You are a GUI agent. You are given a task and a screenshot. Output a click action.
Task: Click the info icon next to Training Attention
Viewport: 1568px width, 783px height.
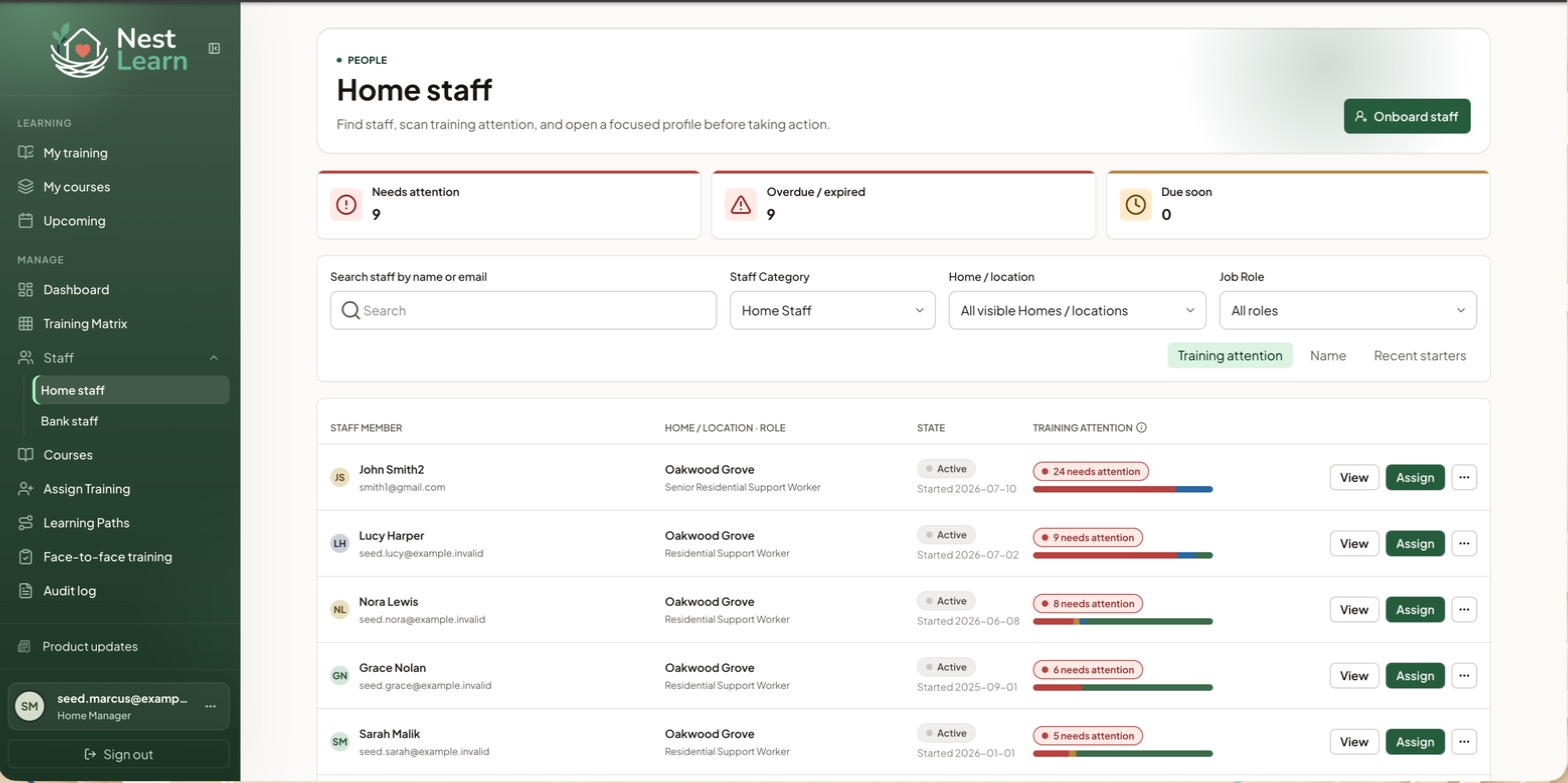(1141, 428)
